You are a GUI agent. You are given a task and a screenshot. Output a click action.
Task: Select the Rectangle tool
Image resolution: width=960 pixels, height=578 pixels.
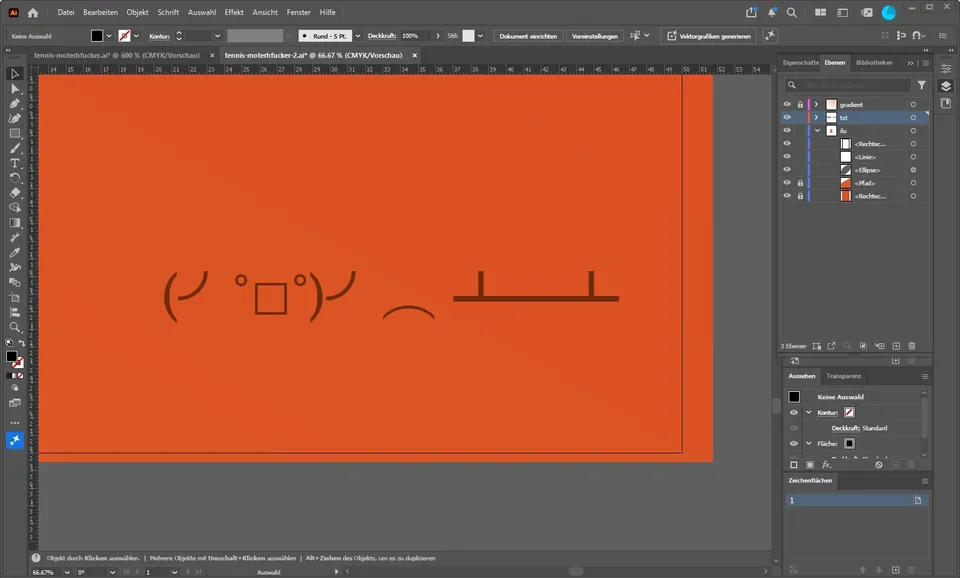point(15,133)
